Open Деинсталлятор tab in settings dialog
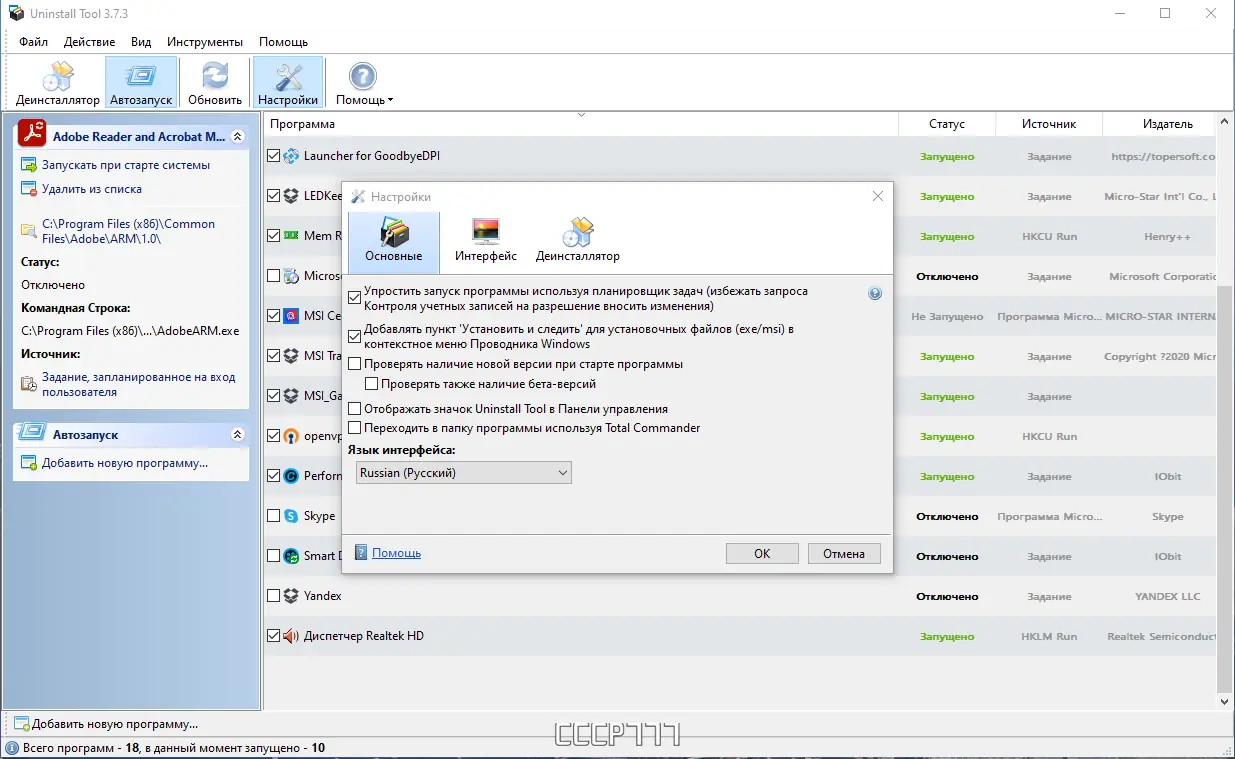The height and width of the screenshot is (759, 1235). click(578, 242)
